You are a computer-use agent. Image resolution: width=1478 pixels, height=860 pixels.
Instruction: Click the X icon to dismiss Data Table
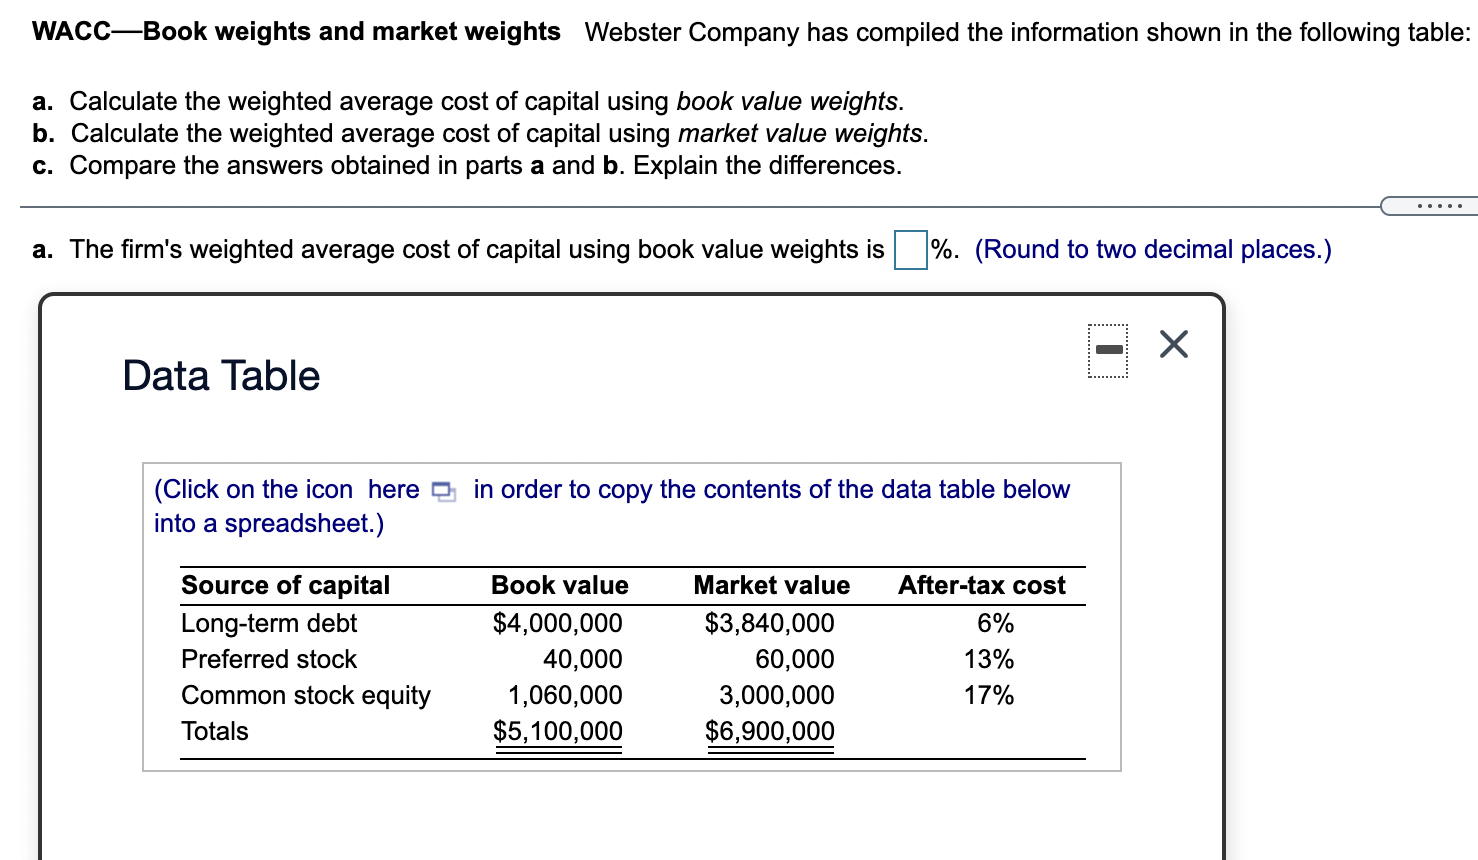pos(1172,344)
